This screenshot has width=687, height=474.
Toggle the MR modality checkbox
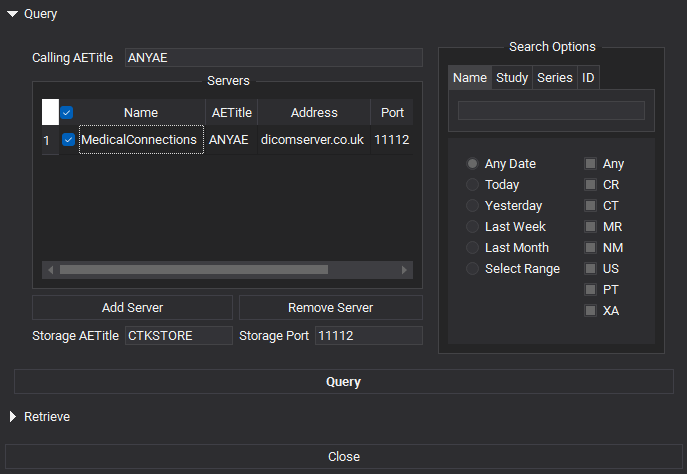(x=591, y=226)
